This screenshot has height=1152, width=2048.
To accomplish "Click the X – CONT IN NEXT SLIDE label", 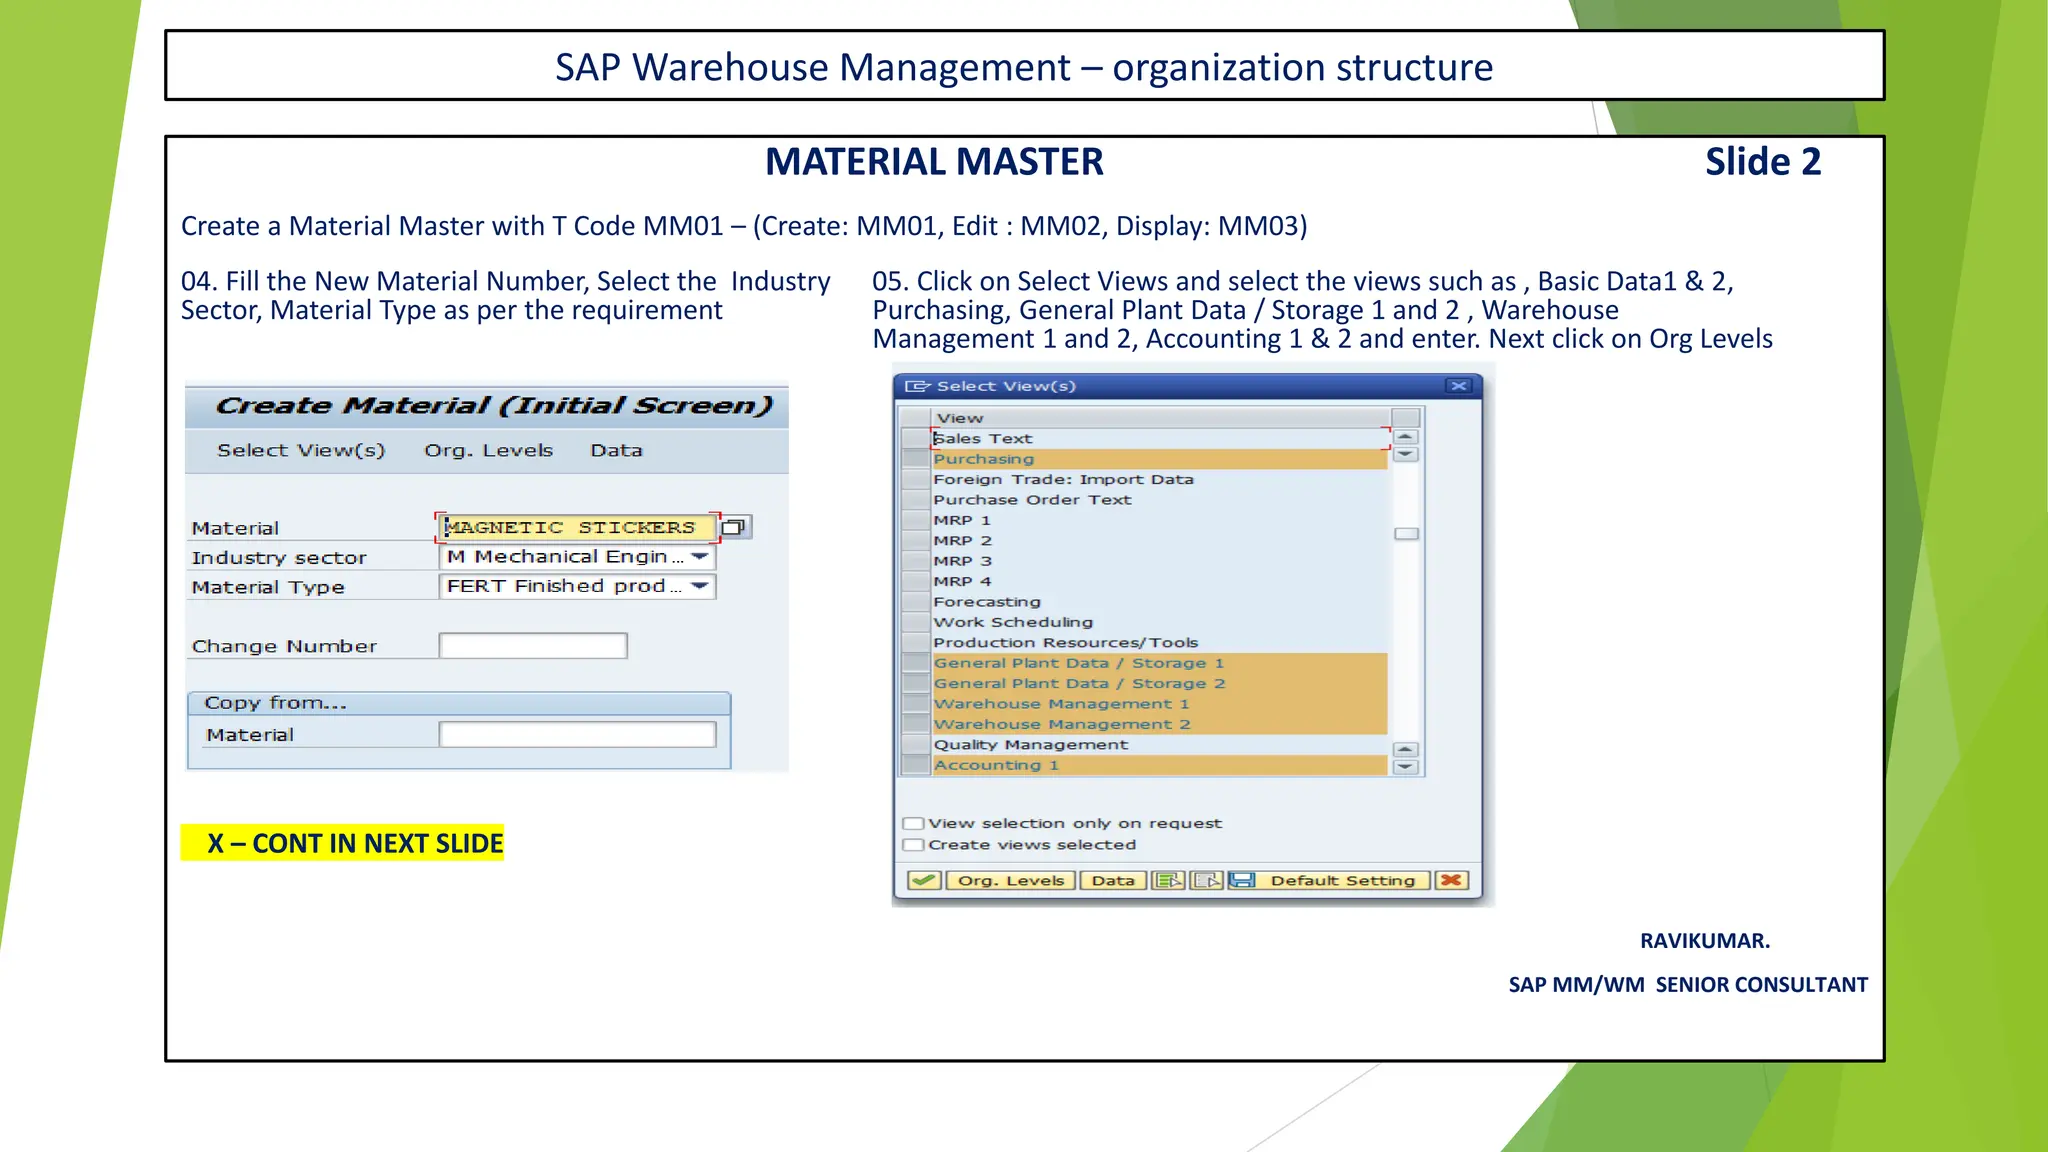I will coord(342,843).
